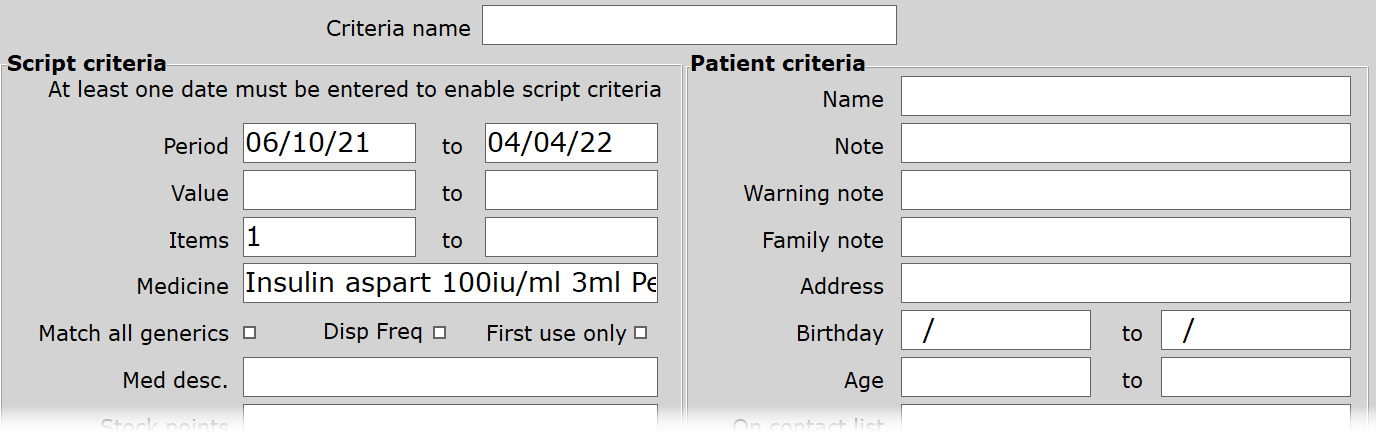This screenshot has height=436, width=1376.
Task: Click the Medicine field with Insulin aspart
Action: [x=450, y=283]
